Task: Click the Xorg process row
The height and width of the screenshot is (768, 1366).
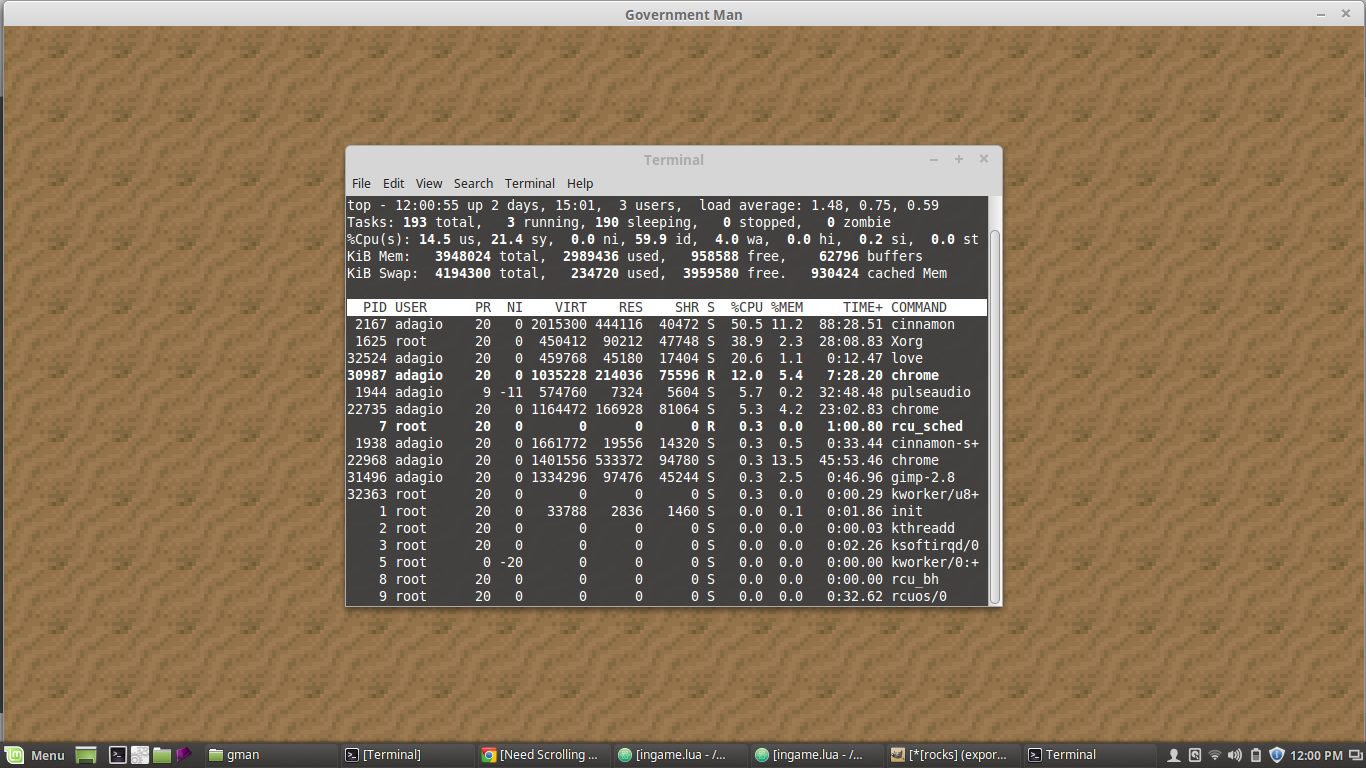Action: 667,341
